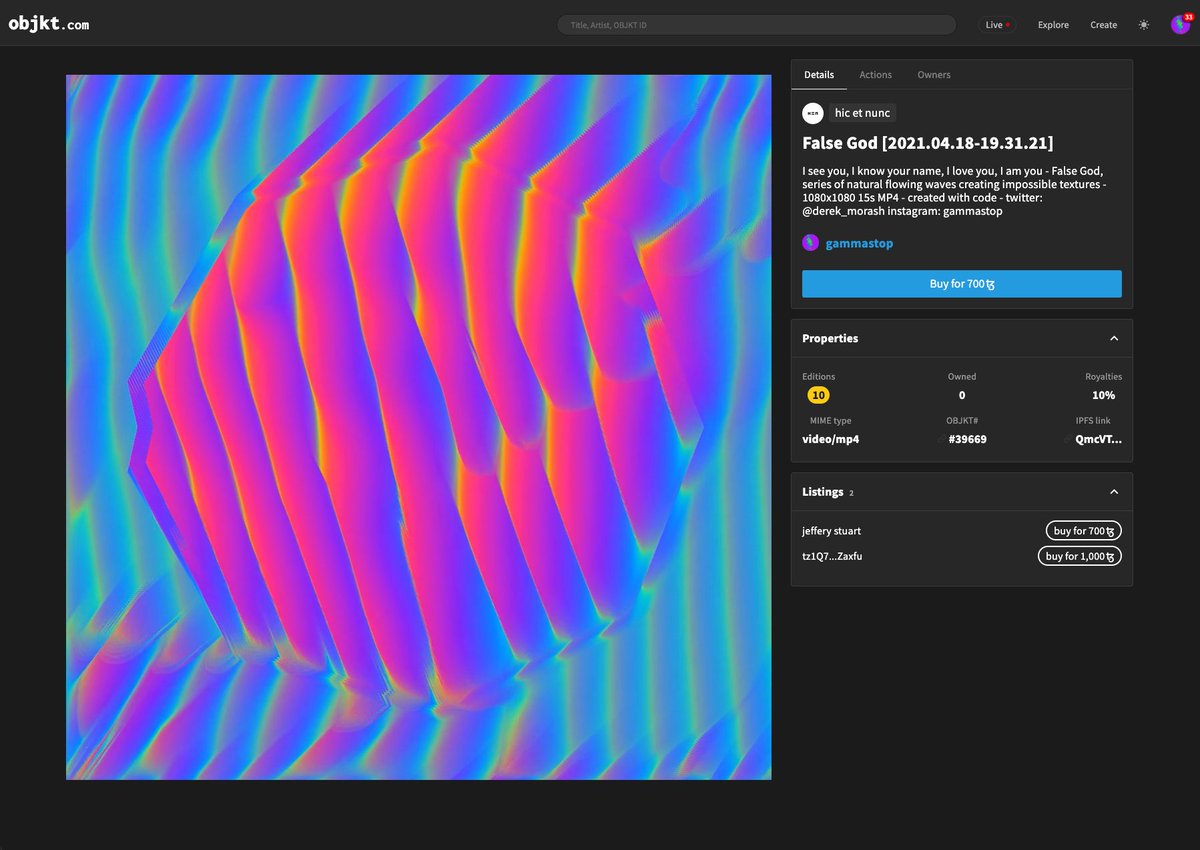Click jeffery stuart's buy for 700 button
Viewport: 1200px width, 850px height.
pos(1084,531)
